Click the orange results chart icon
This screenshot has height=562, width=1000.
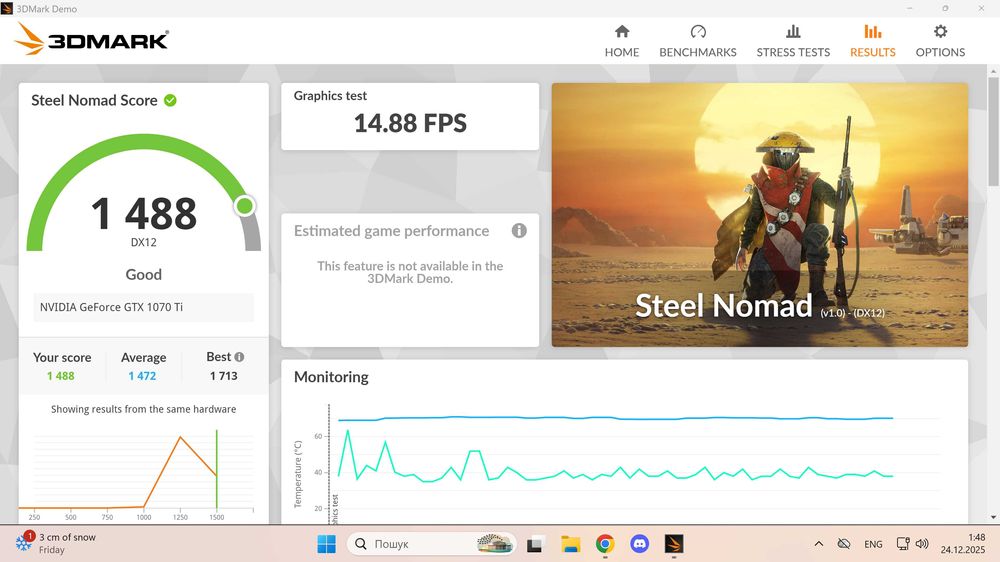(x=872, y=31)
